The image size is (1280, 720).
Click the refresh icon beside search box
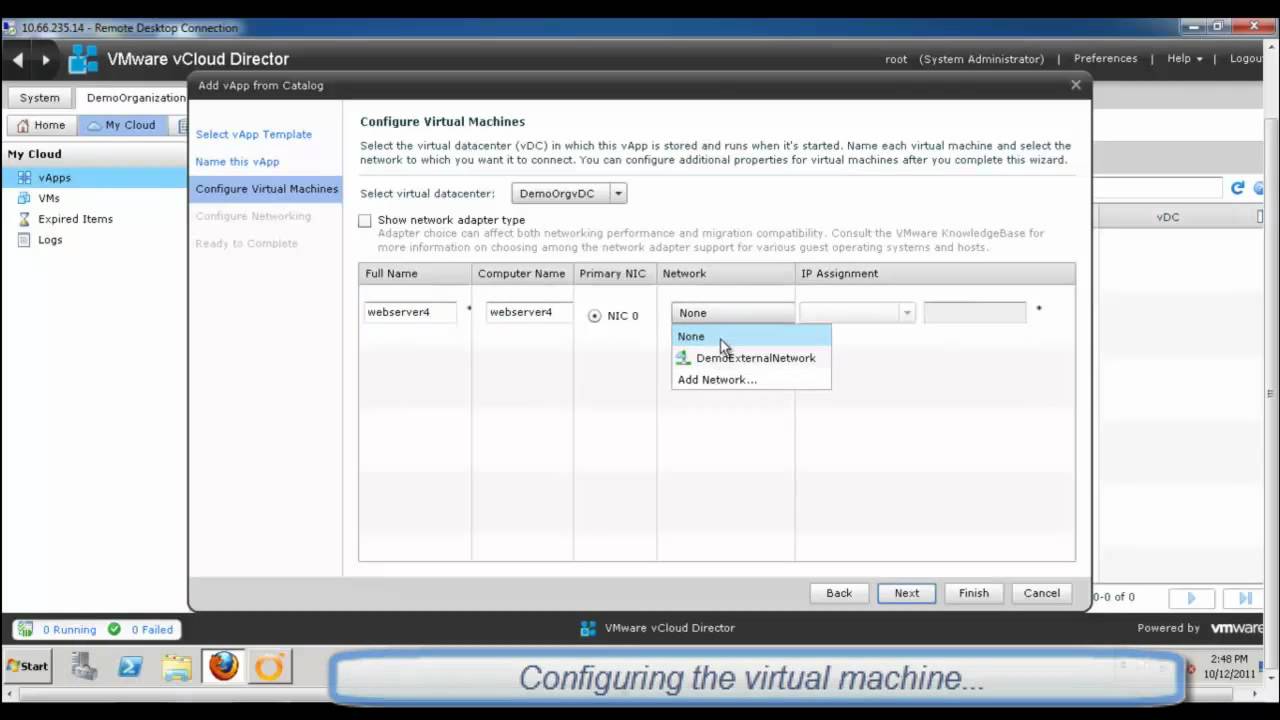pyautogui.click(x=1237, y=188)
